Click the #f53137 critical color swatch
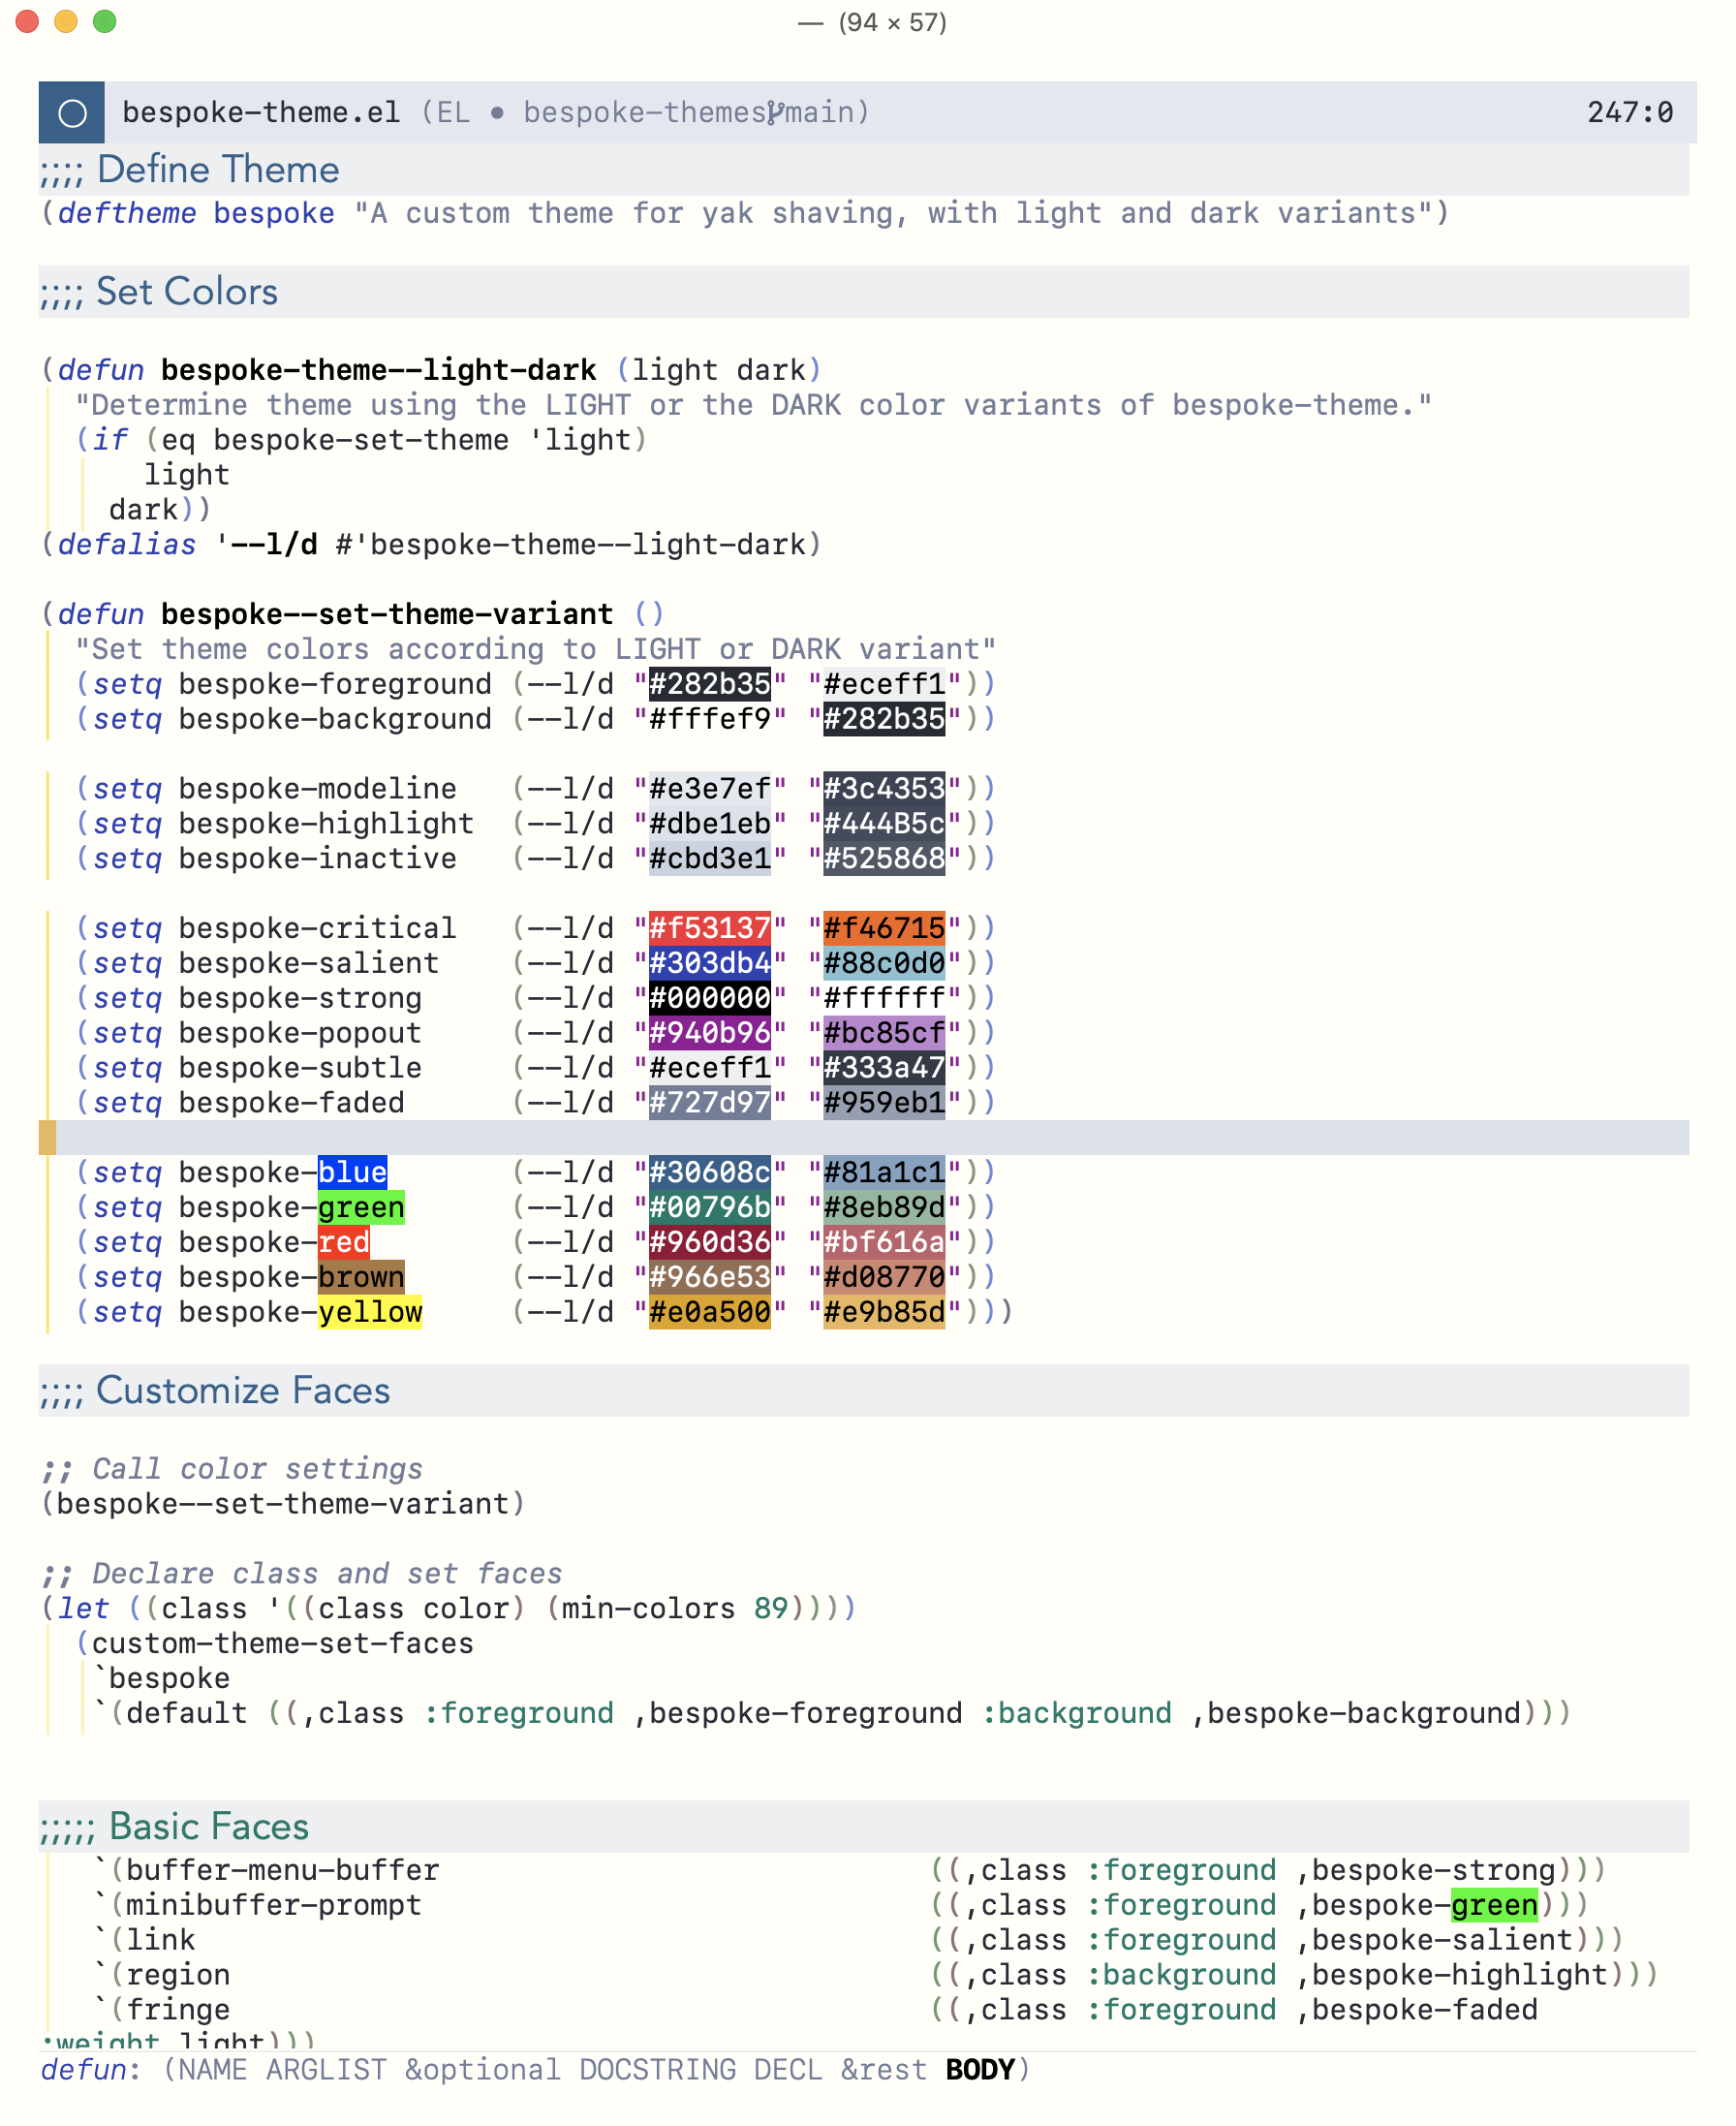Image resolution: width=1736 pixels, height=2126 pixels. (x=710, y=928)
